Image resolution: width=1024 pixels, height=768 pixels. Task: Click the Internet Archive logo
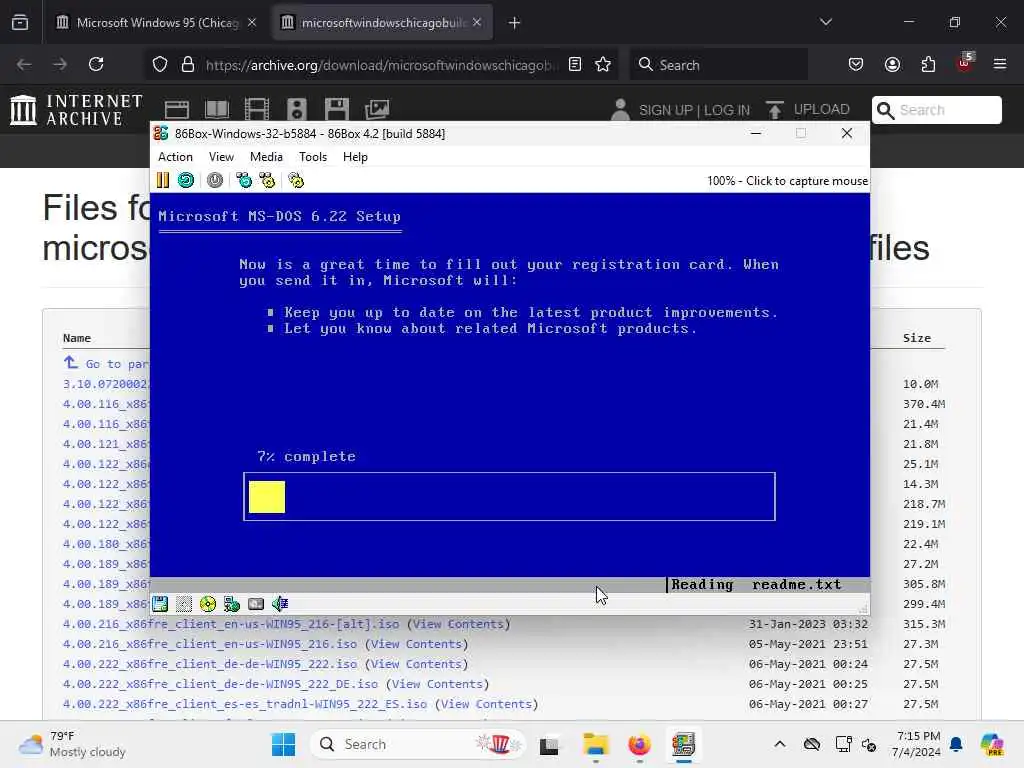[76, 109]
